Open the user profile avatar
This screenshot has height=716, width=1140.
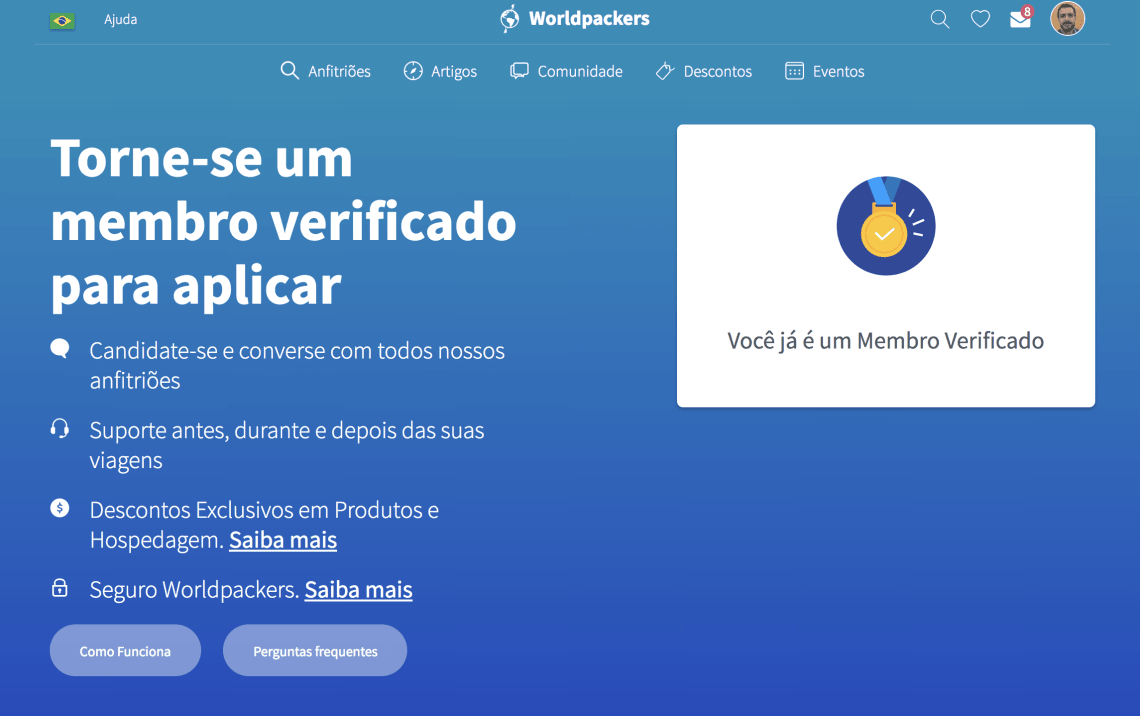click(x=1067, y=18)
